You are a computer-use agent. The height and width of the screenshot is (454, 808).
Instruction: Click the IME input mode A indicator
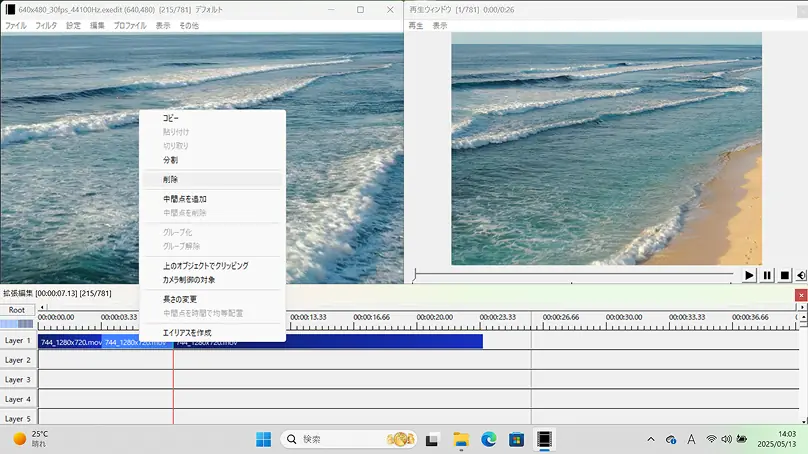[x=691, y=440]
